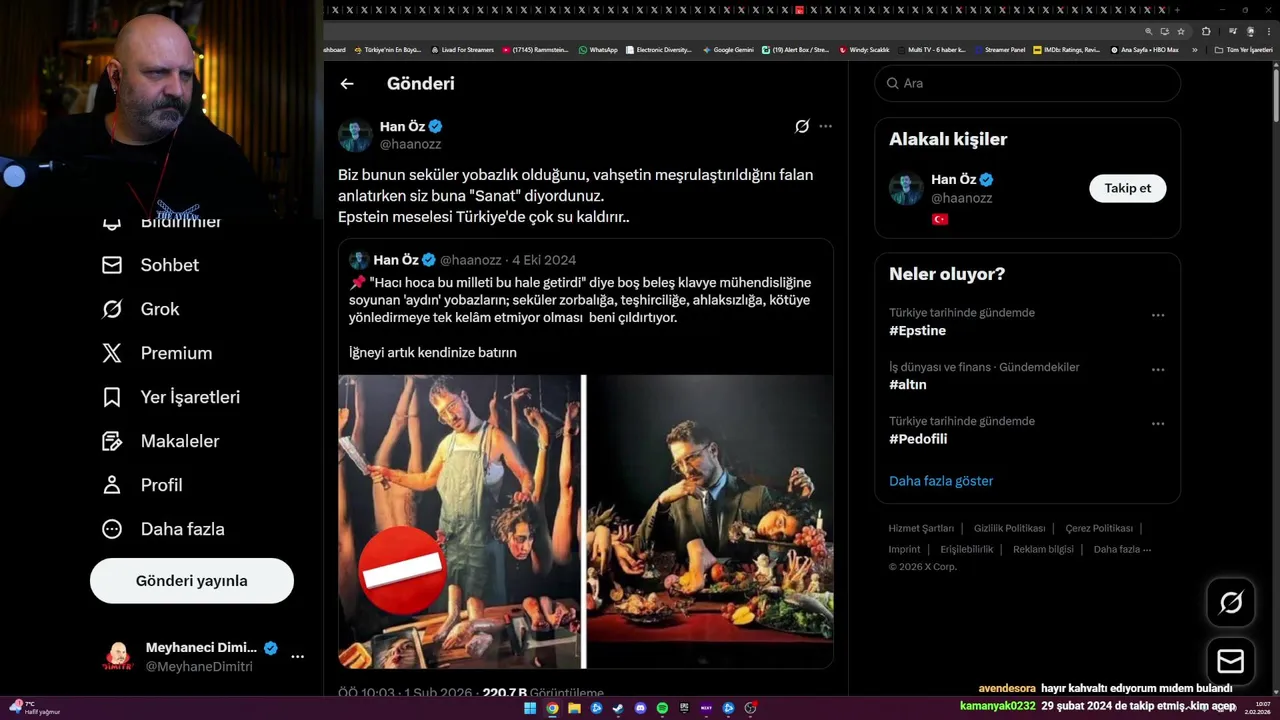Image resolution: width=1280 pixels, height=720 pixels.
Task: Click the Meyhaneci Dimitri account avatar
Action: (118, 657)
